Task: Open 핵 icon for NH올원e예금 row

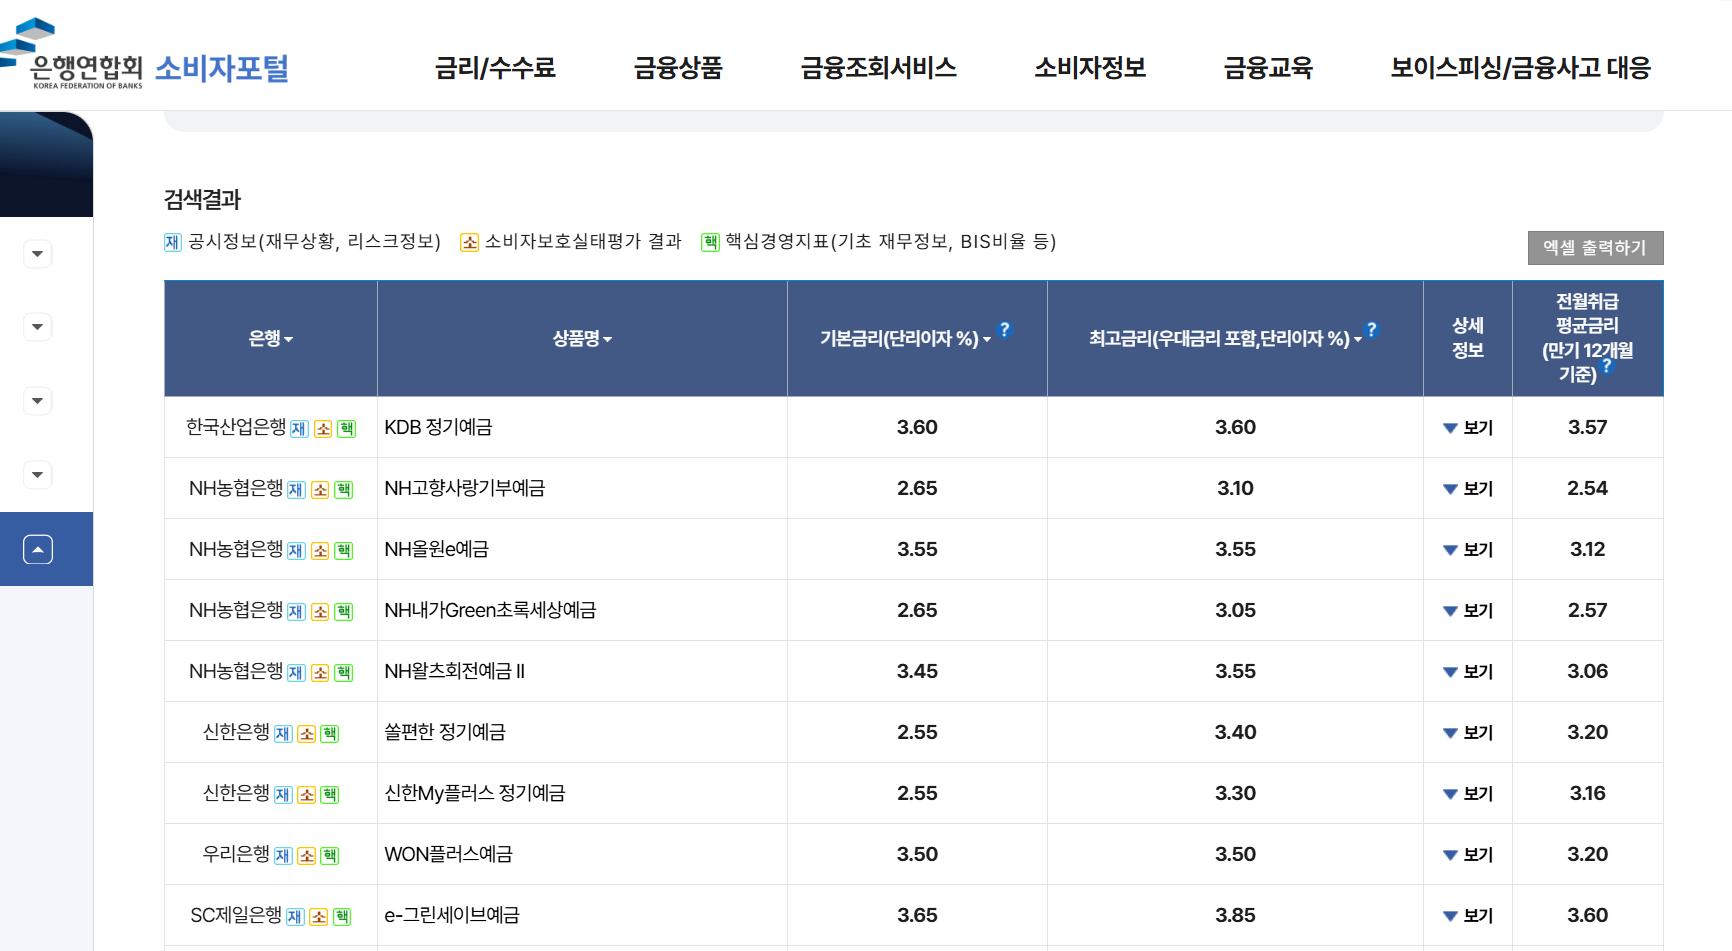Action: [343, 551]
